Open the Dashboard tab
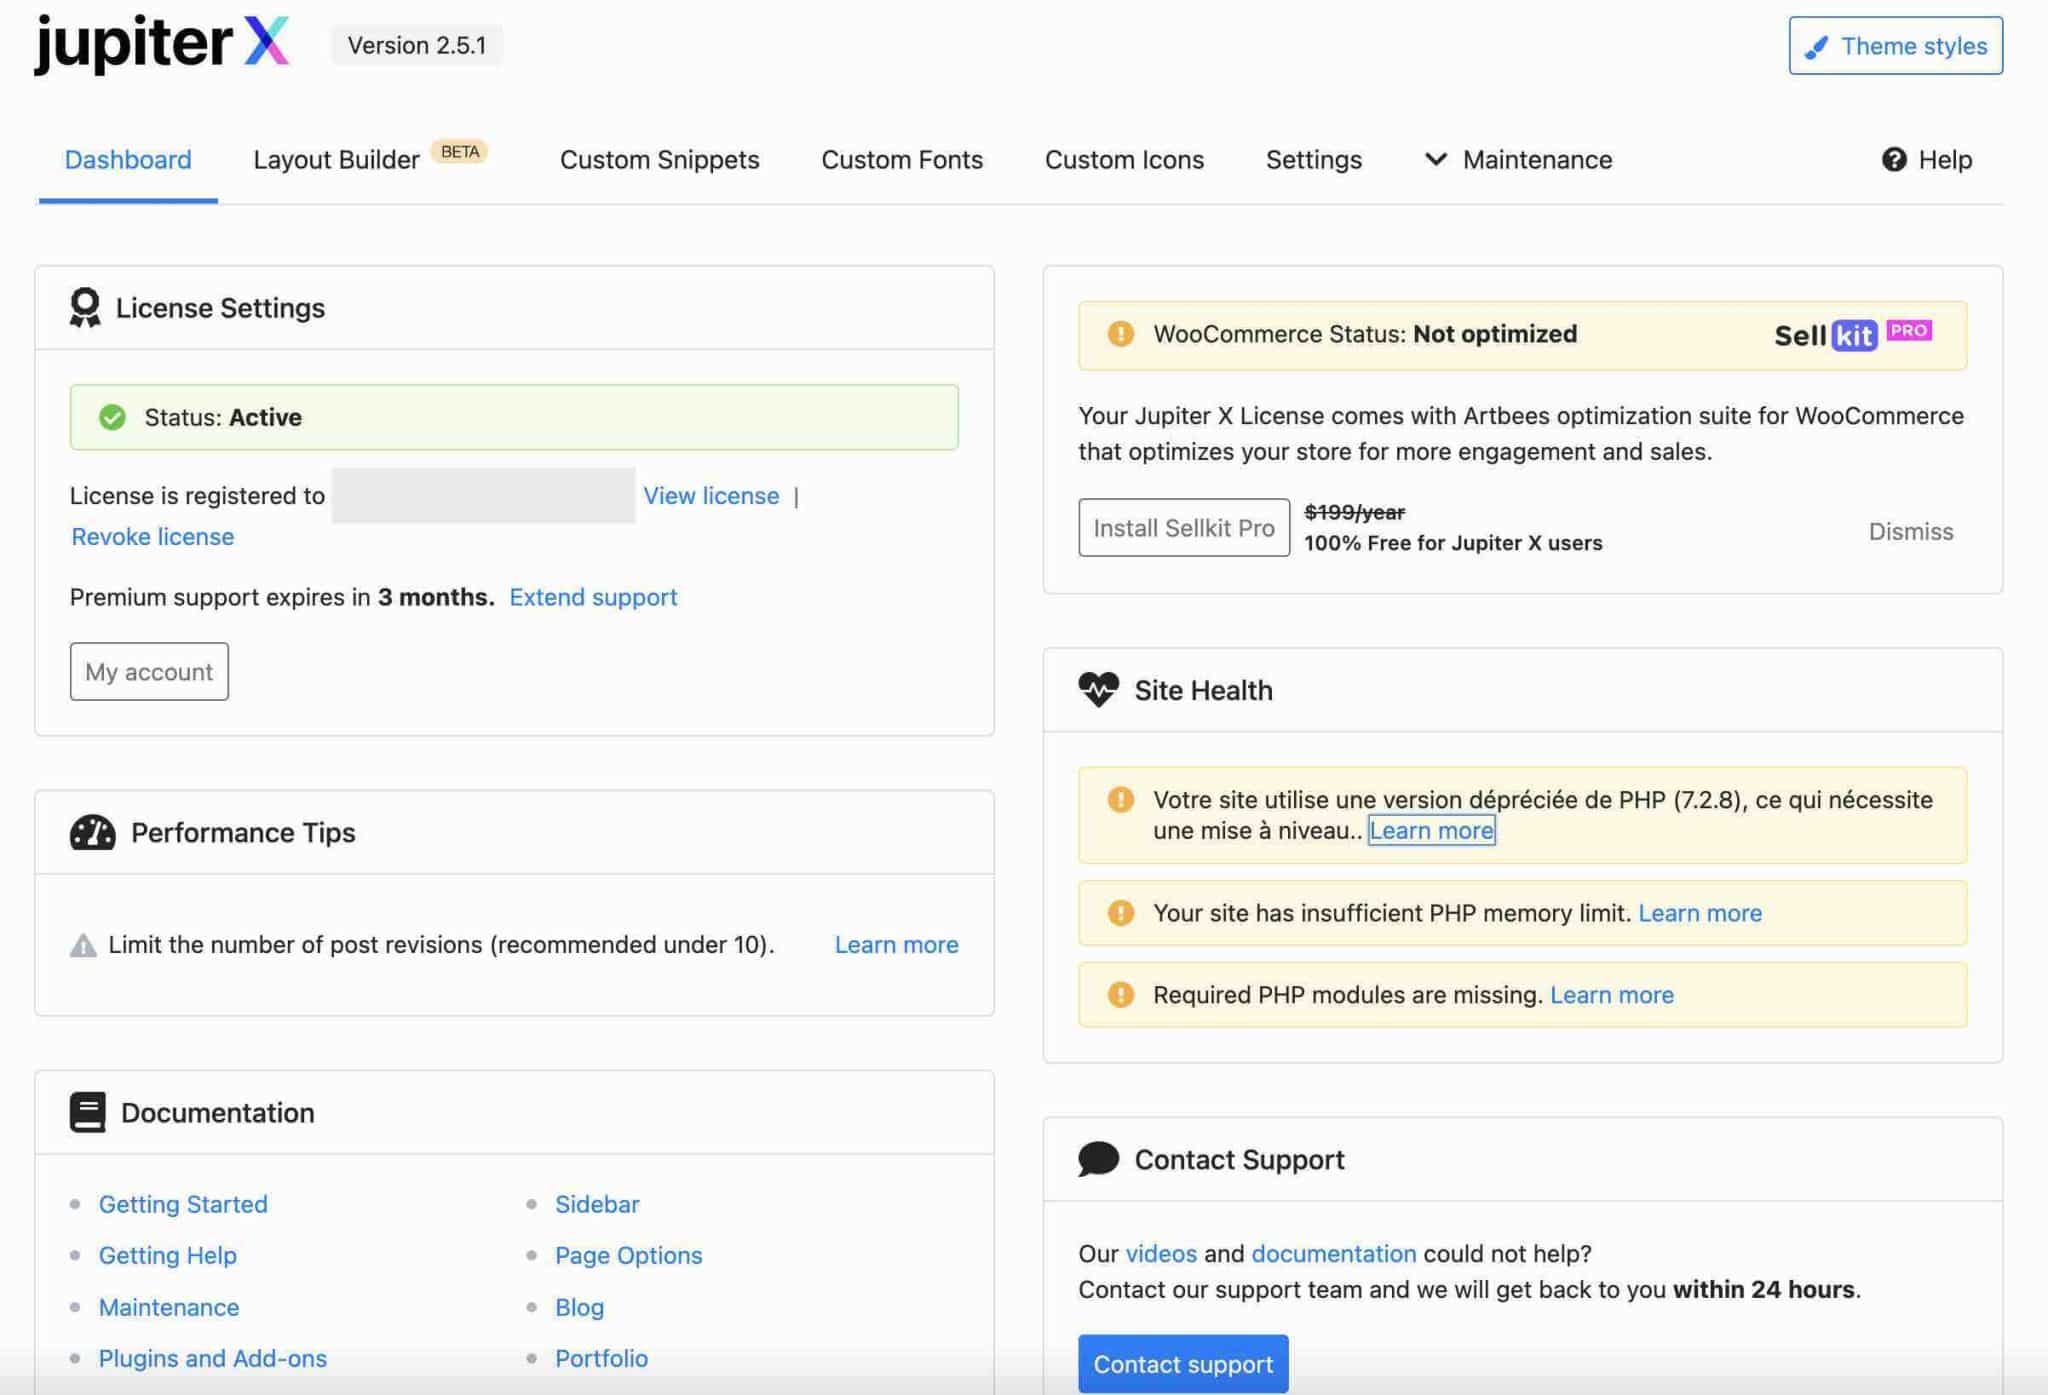Screen dimensions: 2048x1395 coord(128,159)
